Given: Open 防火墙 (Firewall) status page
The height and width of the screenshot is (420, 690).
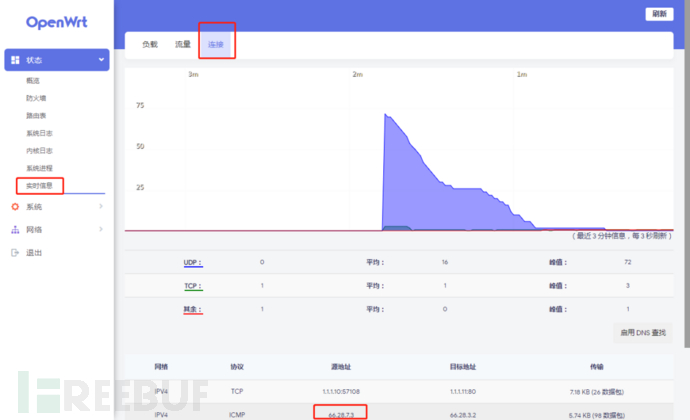Looking at the screenshot, I should click(37, 98).
